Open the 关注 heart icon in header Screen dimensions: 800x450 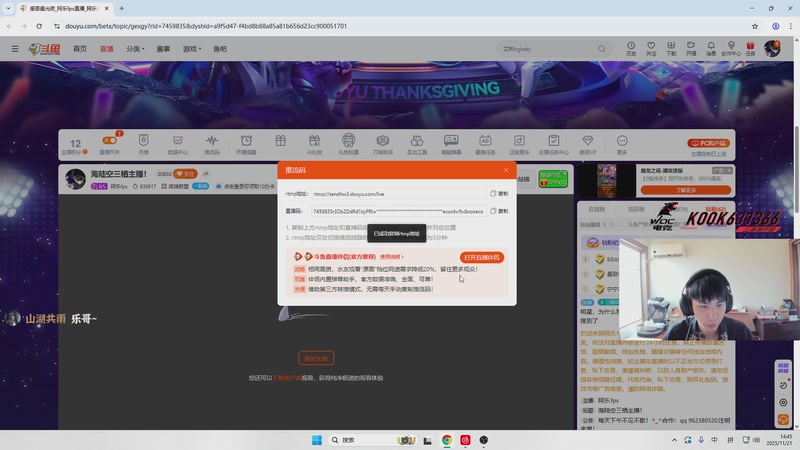[x=651, y=48]
